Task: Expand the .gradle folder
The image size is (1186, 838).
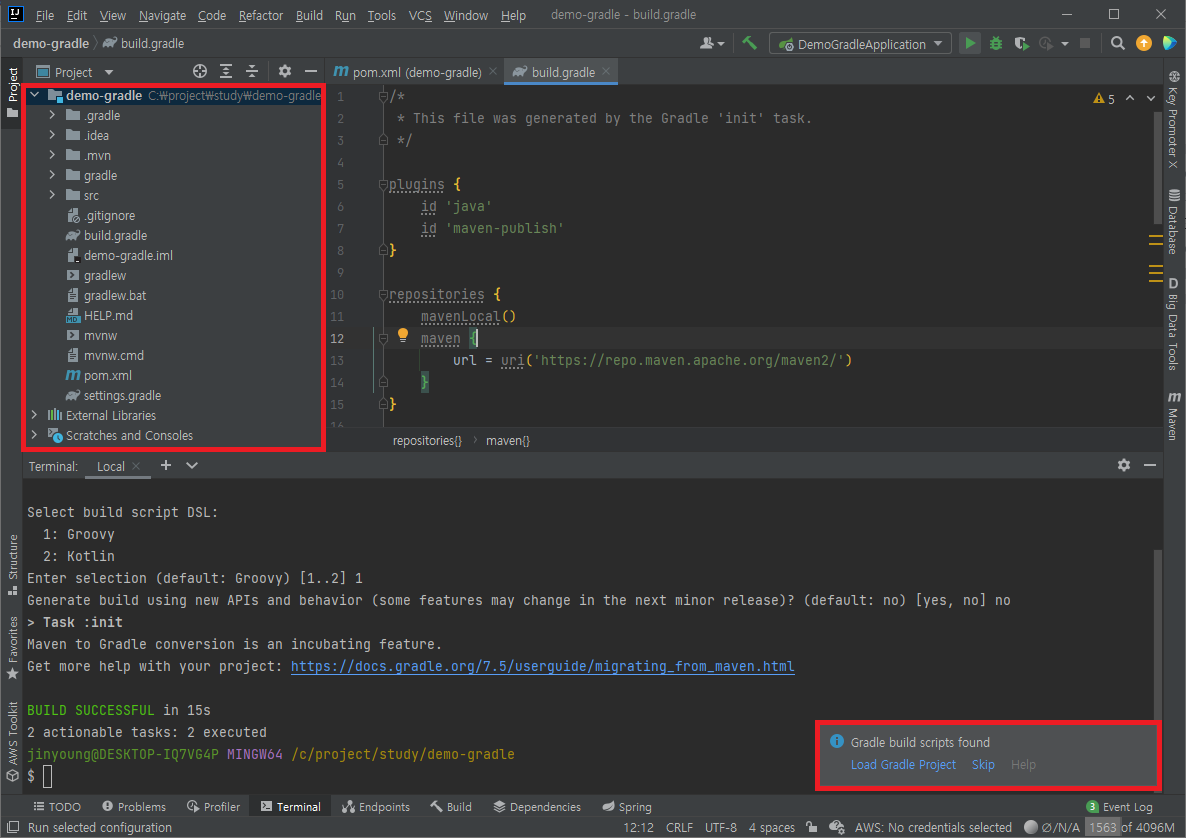Action: 52,115
